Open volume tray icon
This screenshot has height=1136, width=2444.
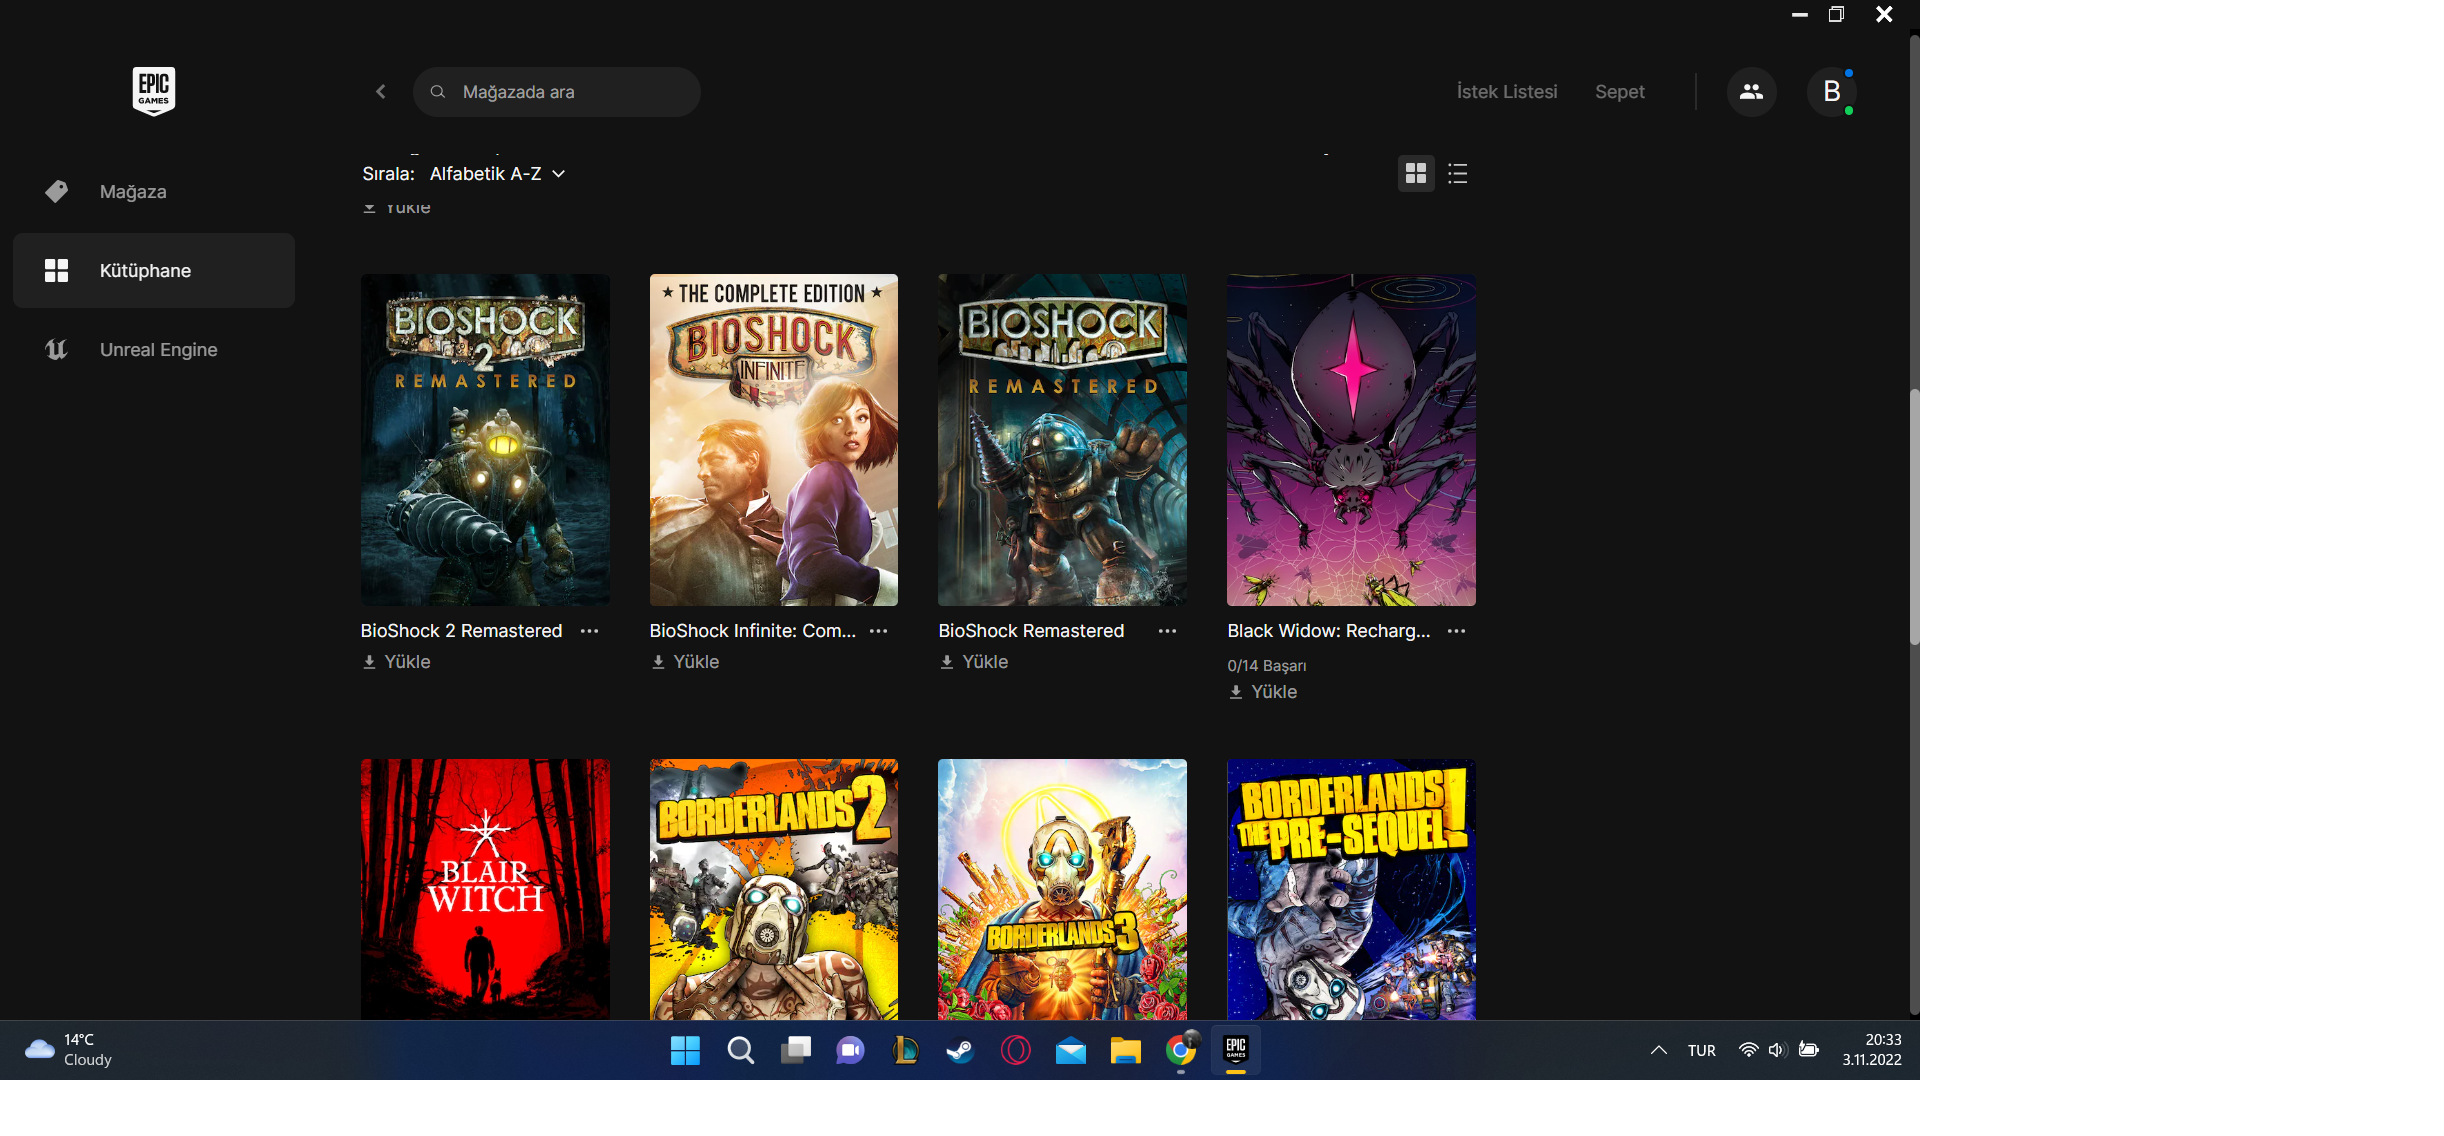[x=1777, y=1050]
